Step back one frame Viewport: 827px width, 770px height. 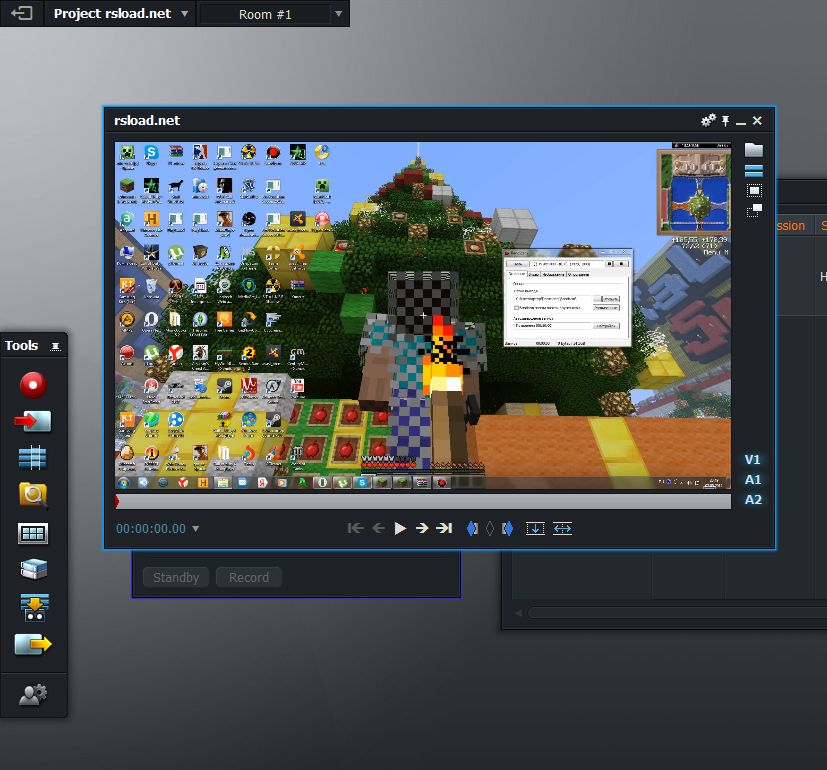(x=378, y=528)
